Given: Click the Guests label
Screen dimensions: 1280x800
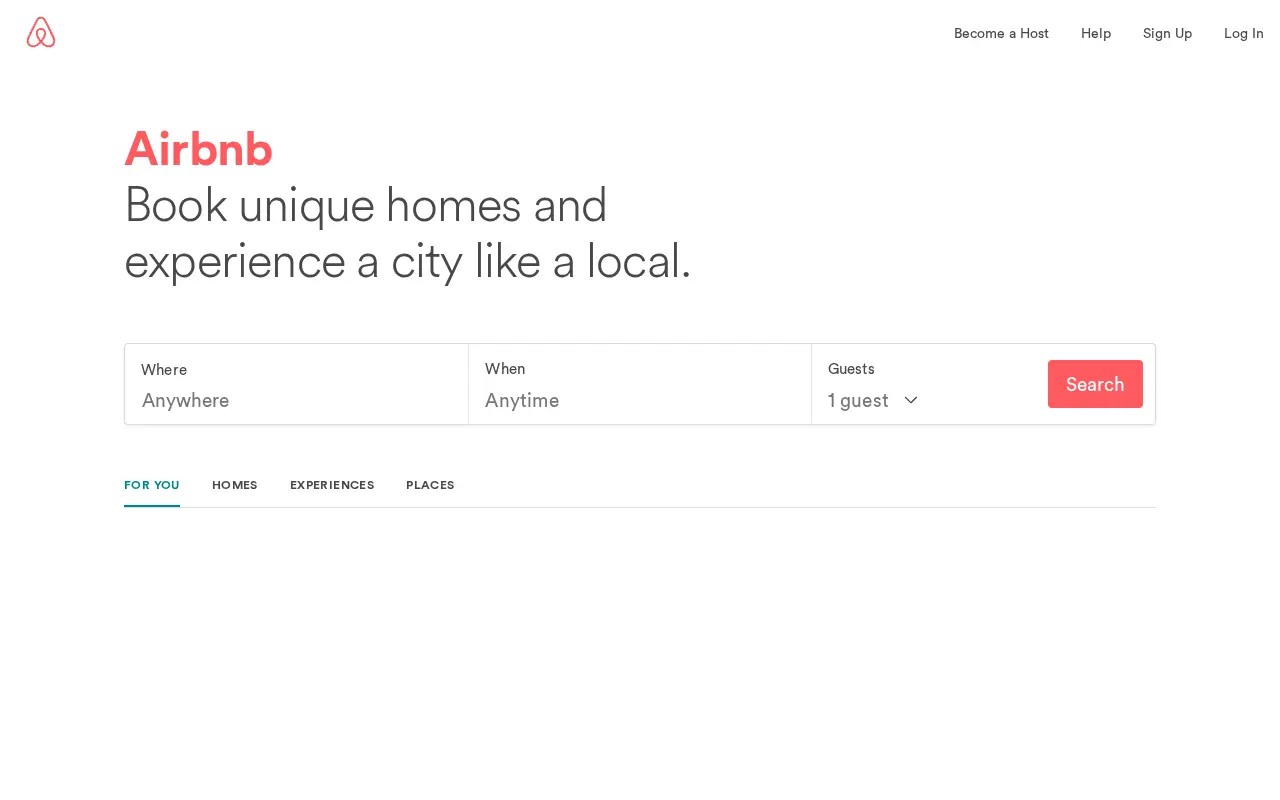Looking at the screenshot, I should point(851,369).
